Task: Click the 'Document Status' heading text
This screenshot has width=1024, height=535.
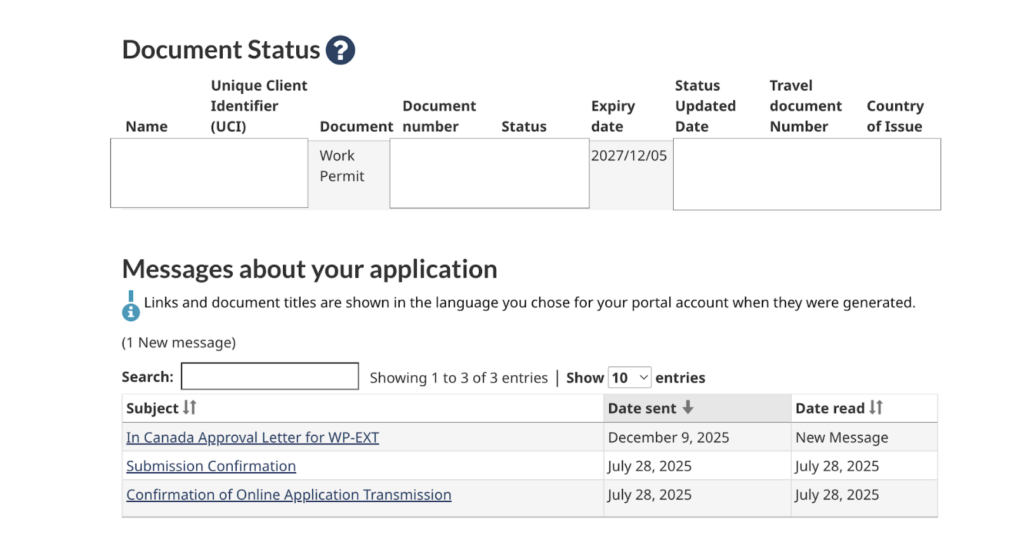Action: [221, 50]
